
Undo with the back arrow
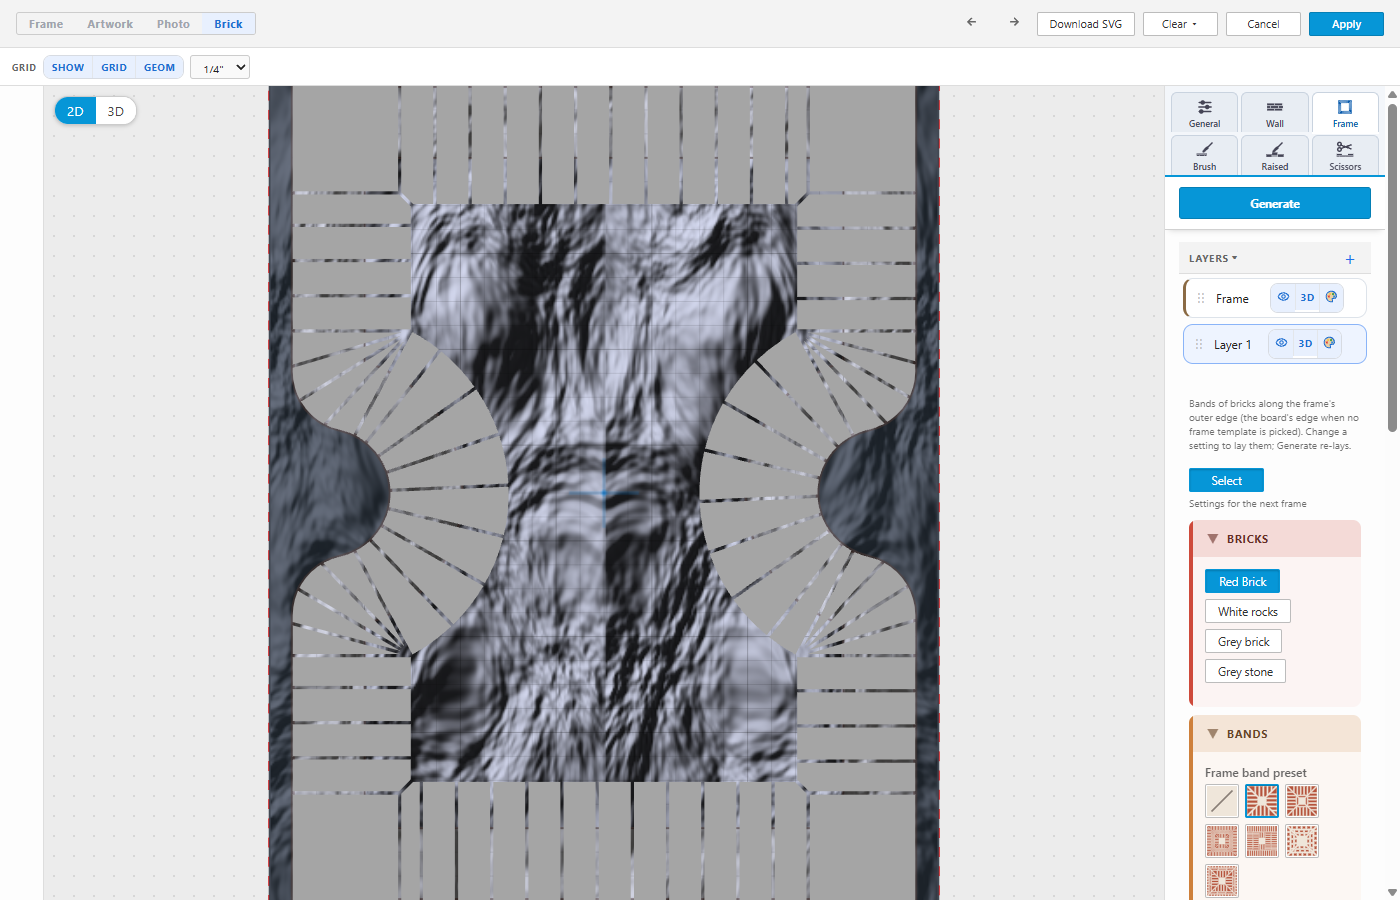point(971,22)
